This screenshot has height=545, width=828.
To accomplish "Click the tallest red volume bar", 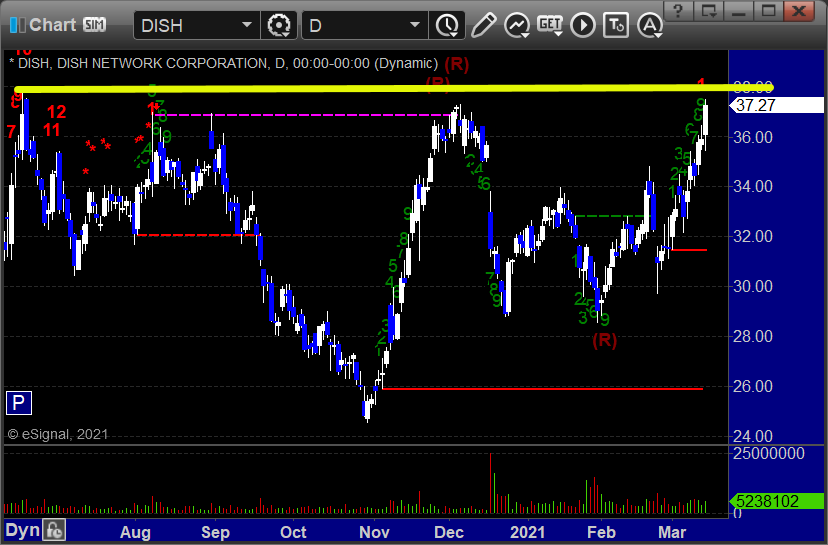I will coord(491,483).
